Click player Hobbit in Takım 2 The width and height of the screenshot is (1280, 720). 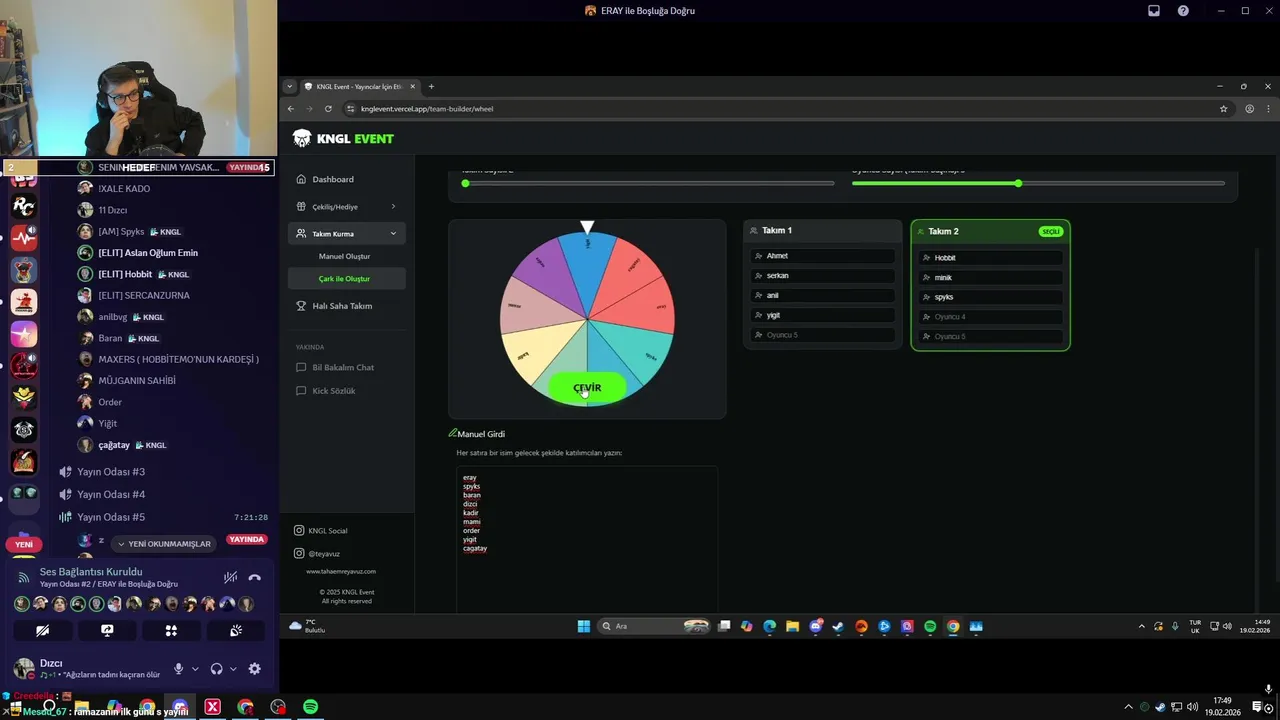990,257
